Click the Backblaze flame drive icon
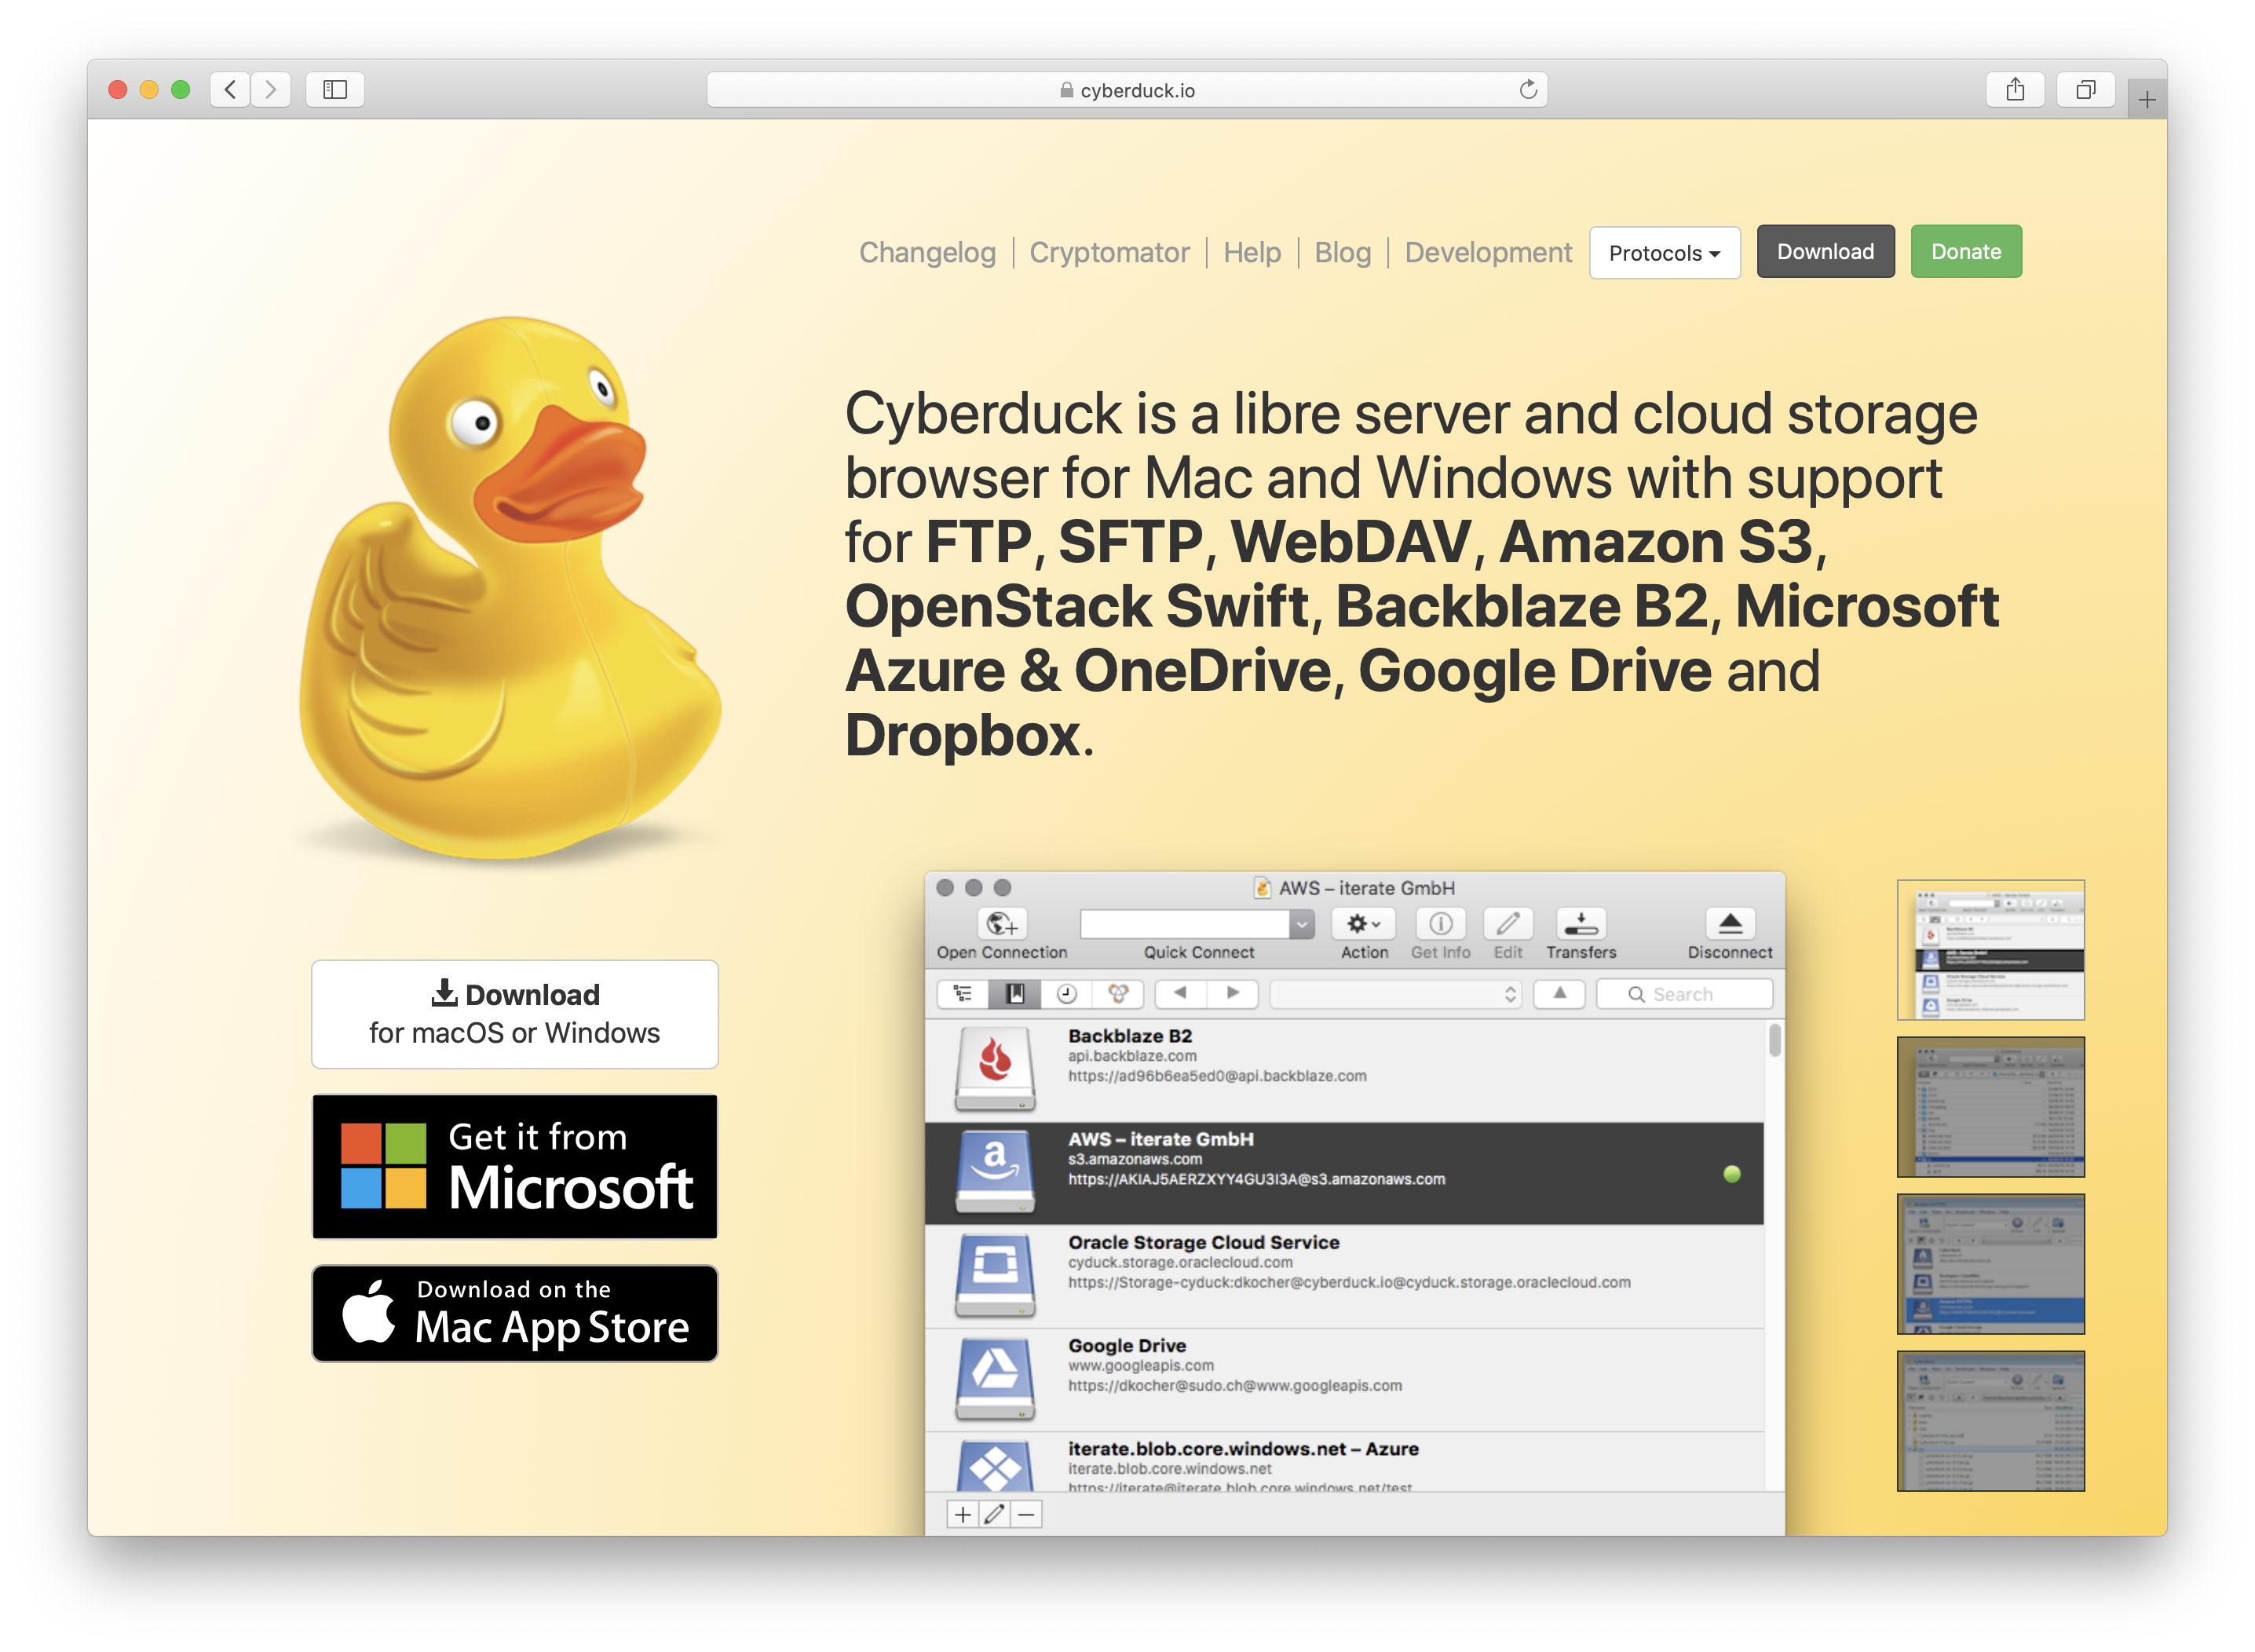This screenshot has height=1652, width=2255. pos(995,1069)
